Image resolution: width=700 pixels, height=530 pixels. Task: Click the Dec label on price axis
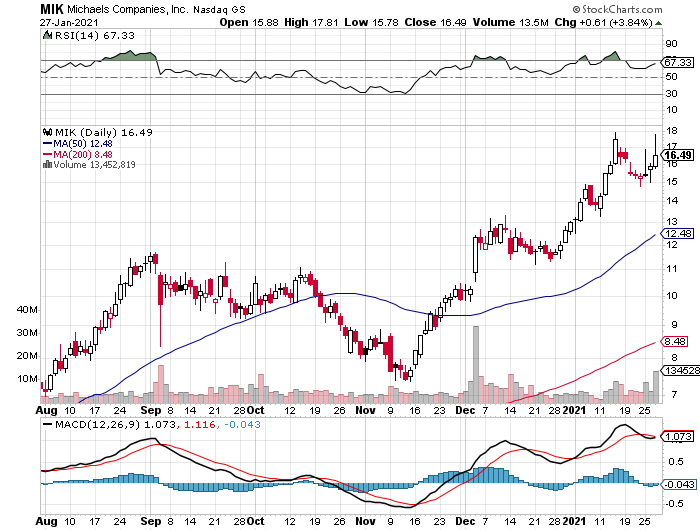tap(465, 410)
